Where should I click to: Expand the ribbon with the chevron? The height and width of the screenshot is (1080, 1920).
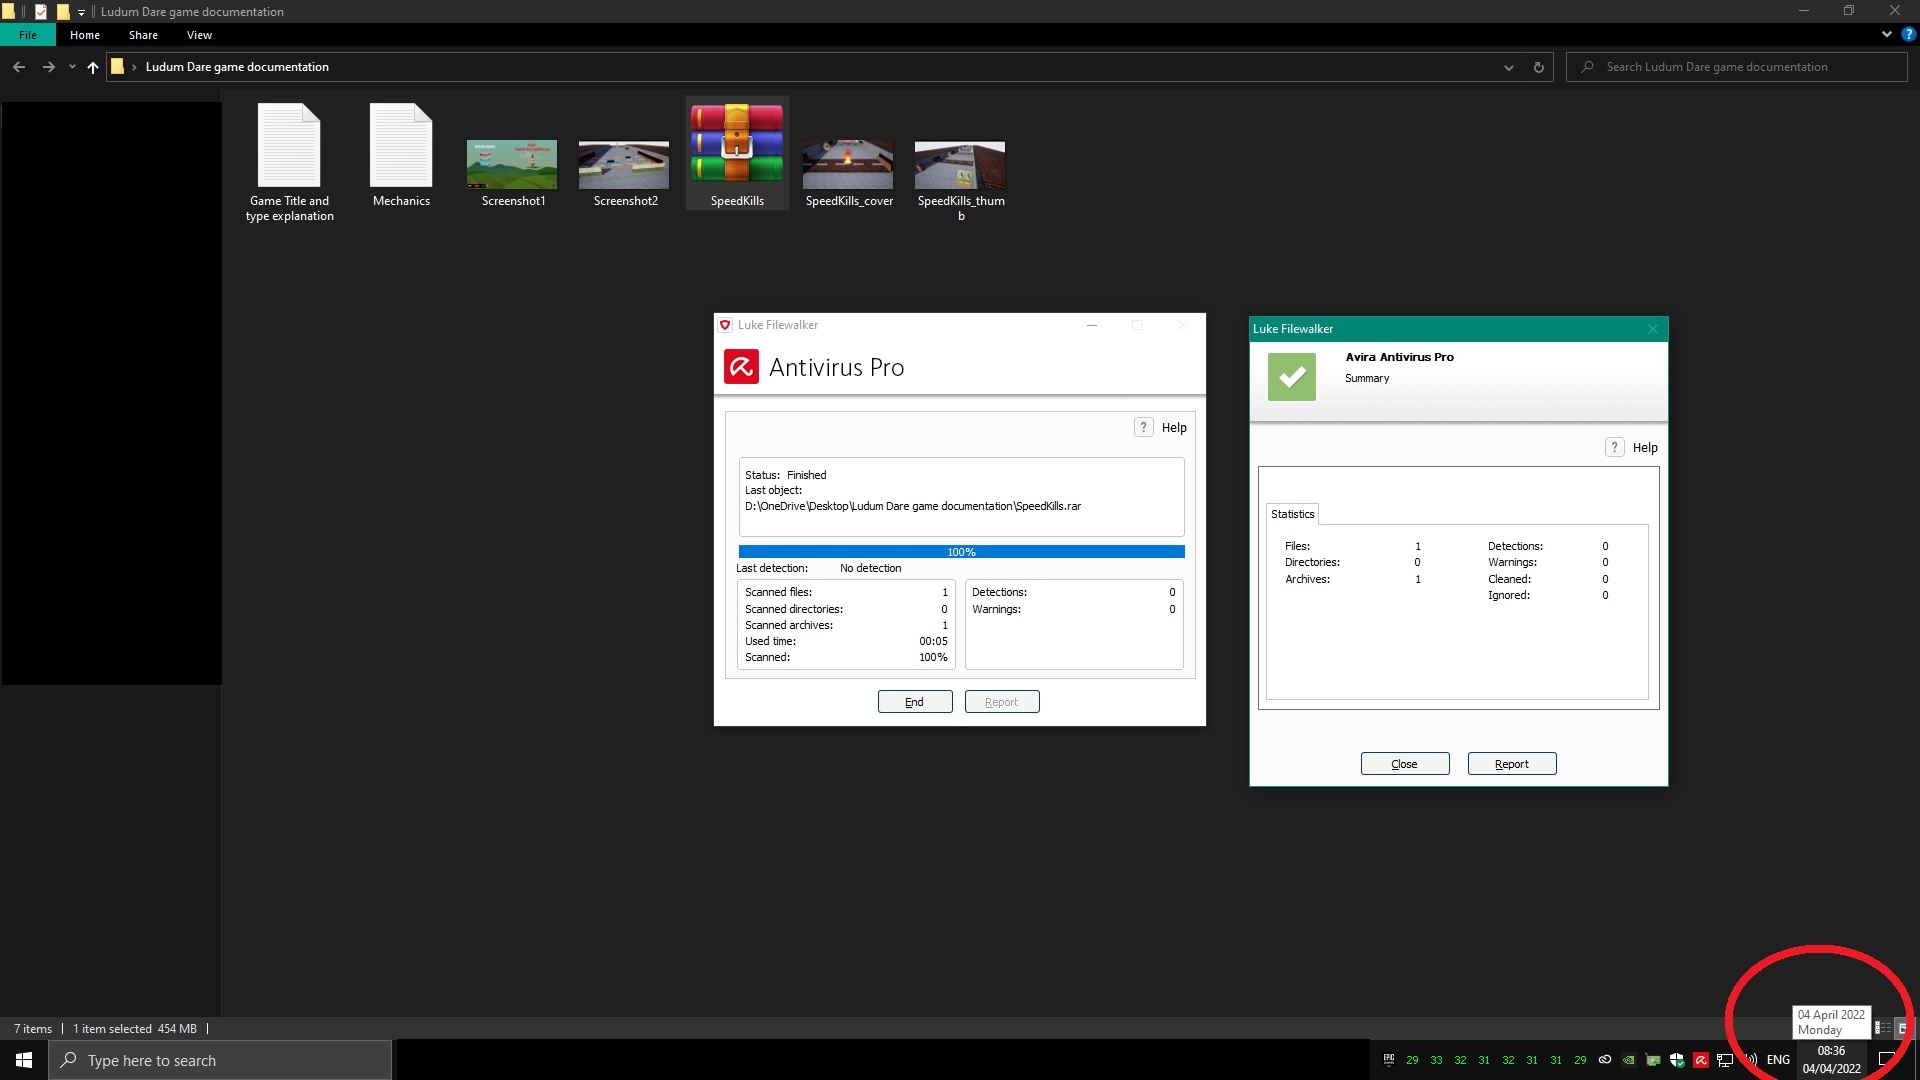1886,34
